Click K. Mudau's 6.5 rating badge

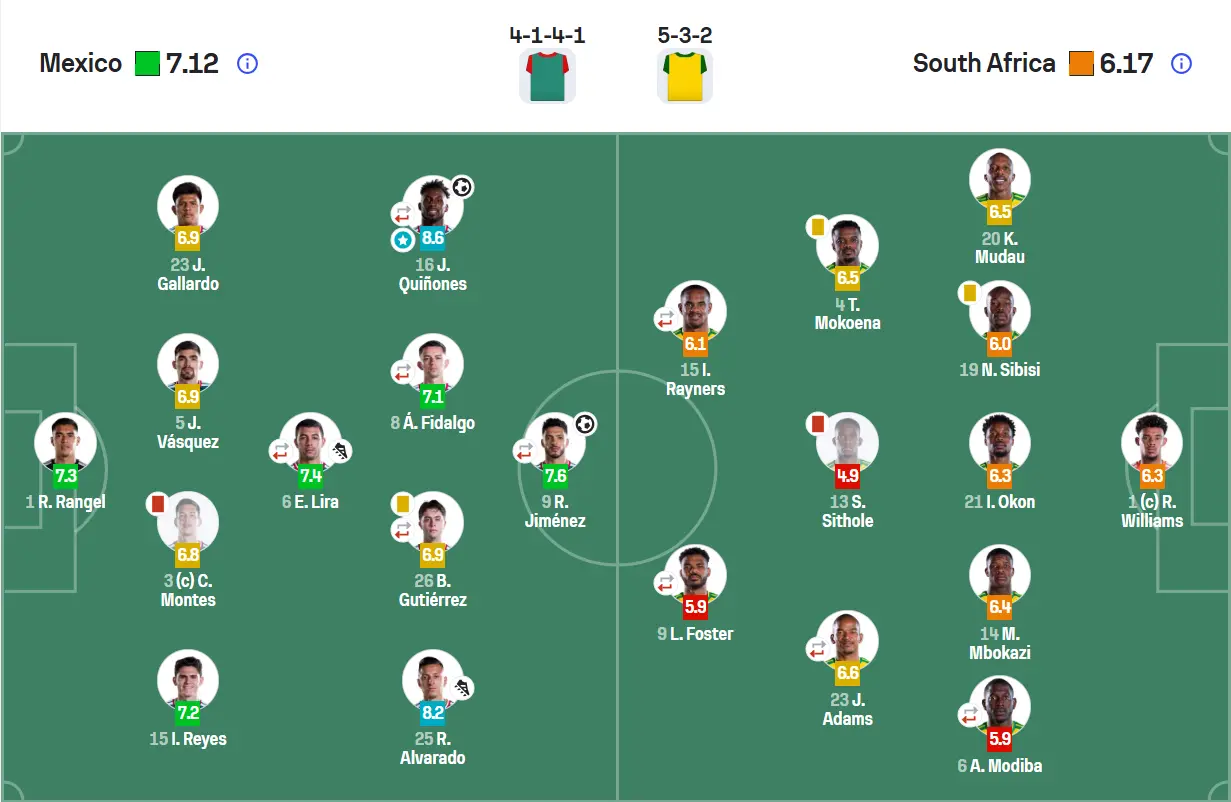(x=1000, y=212)
